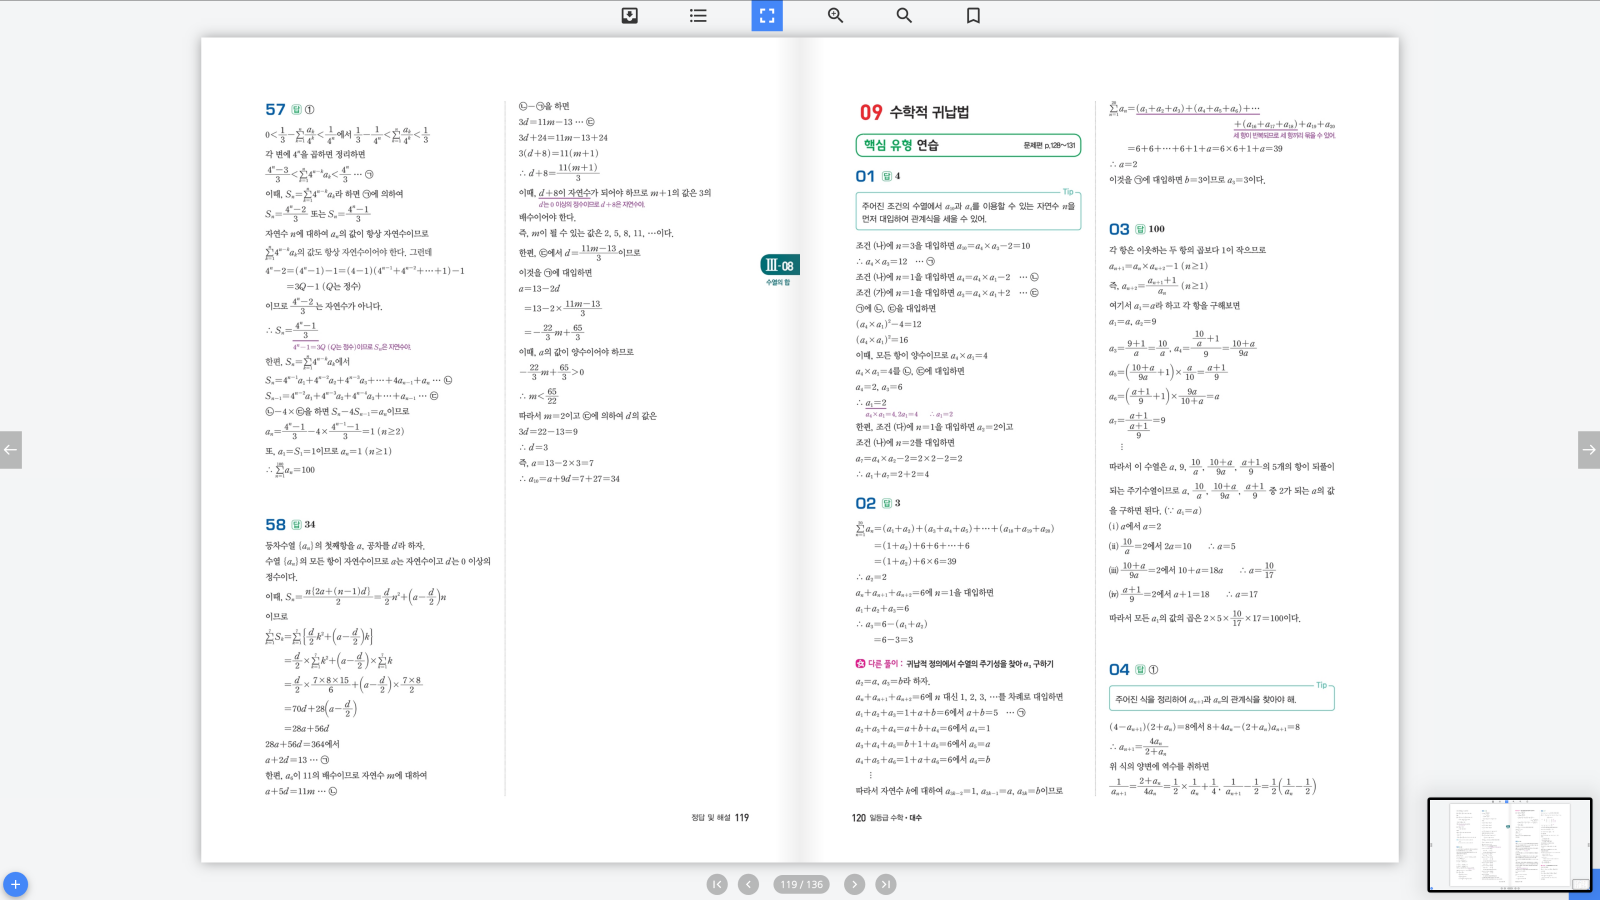Click the left-edge page-turn arrow
The height and width of the screenshot is (900, 1600).
tap(11, 450)
